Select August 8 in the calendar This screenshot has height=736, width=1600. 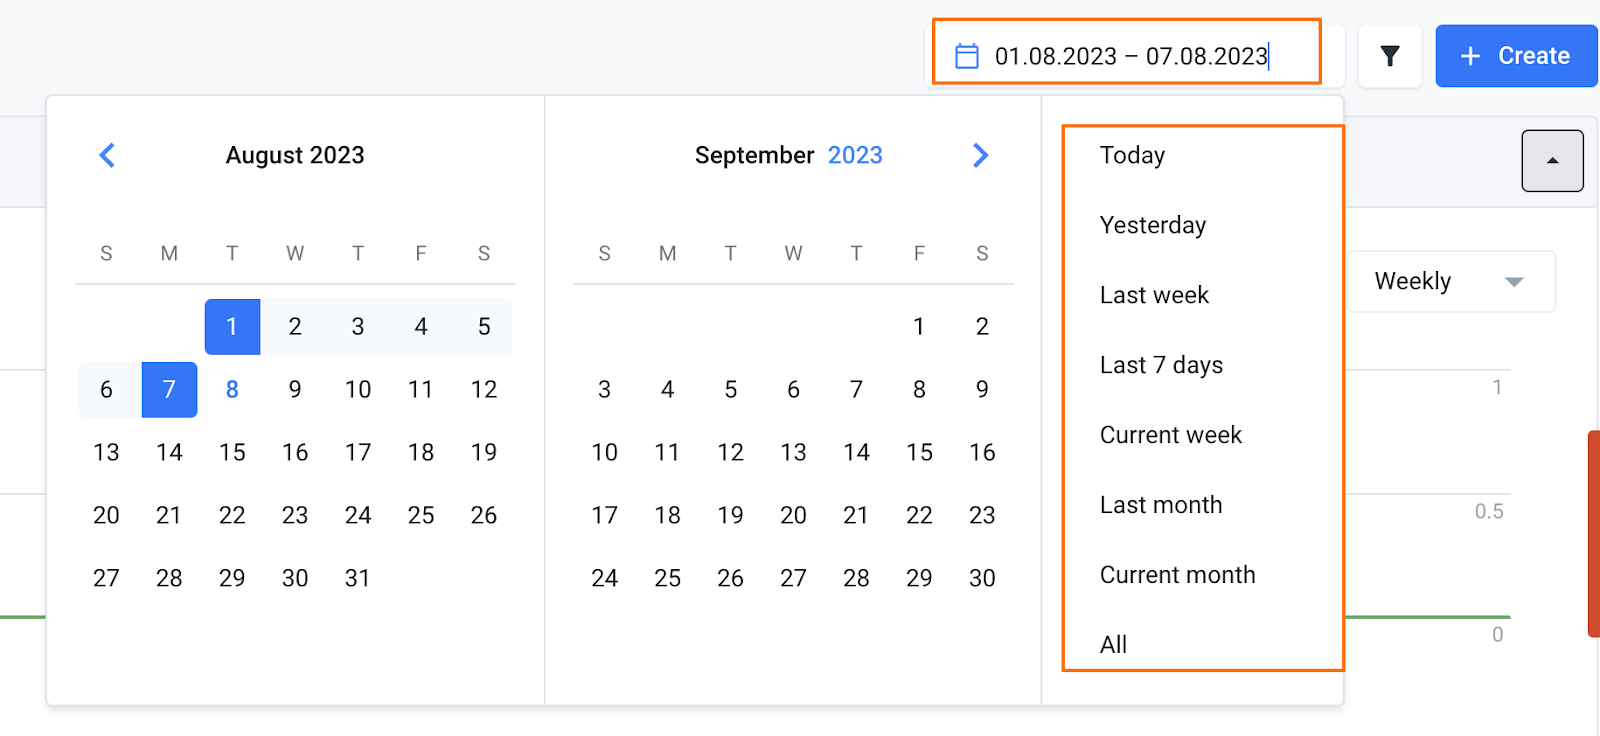coord(232,389)
